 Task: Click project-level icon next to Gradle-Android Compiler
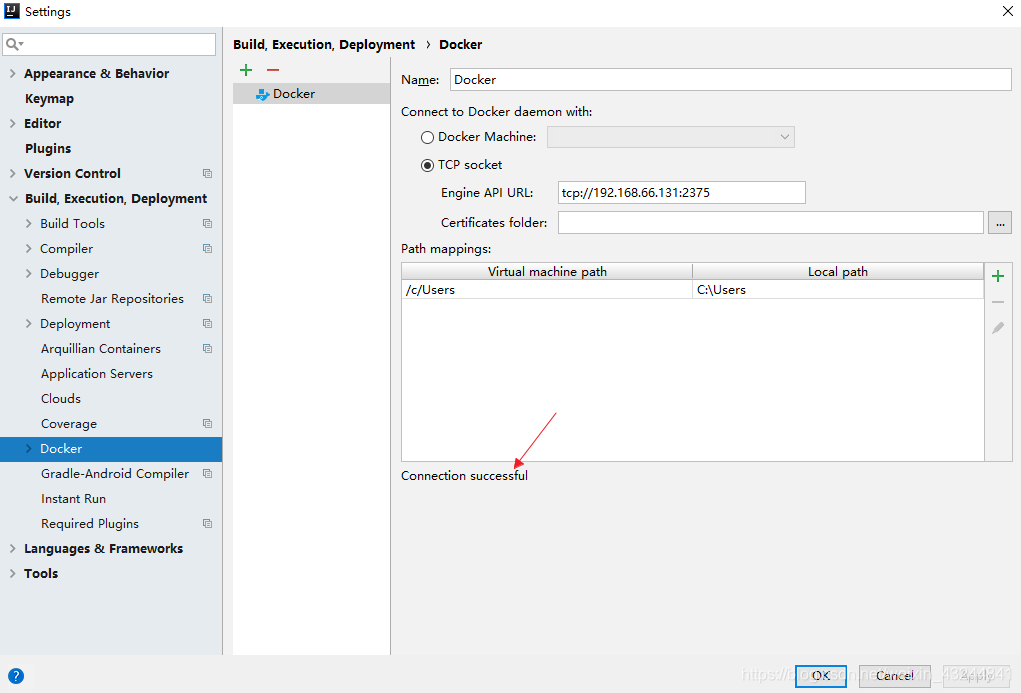[x=207, y=474]
